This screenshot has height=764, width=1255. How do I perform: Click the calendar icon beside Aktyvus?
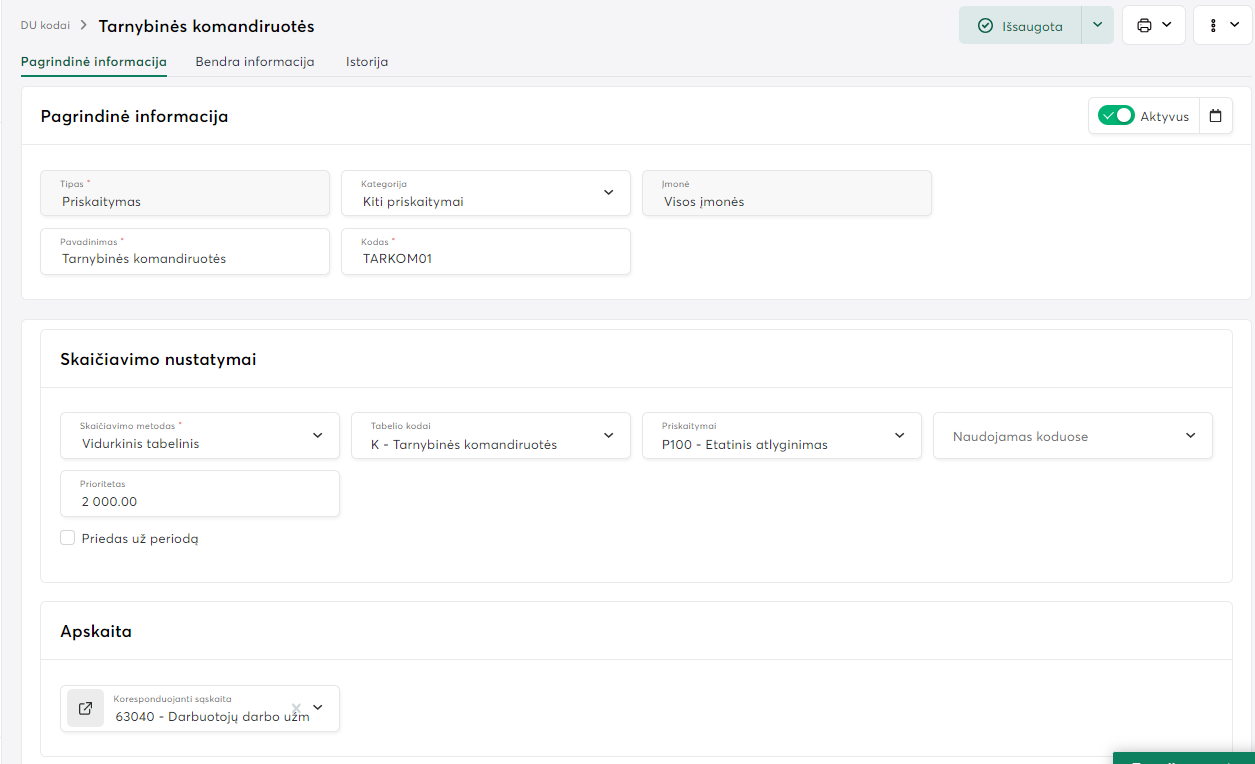tap(1215, 116)
